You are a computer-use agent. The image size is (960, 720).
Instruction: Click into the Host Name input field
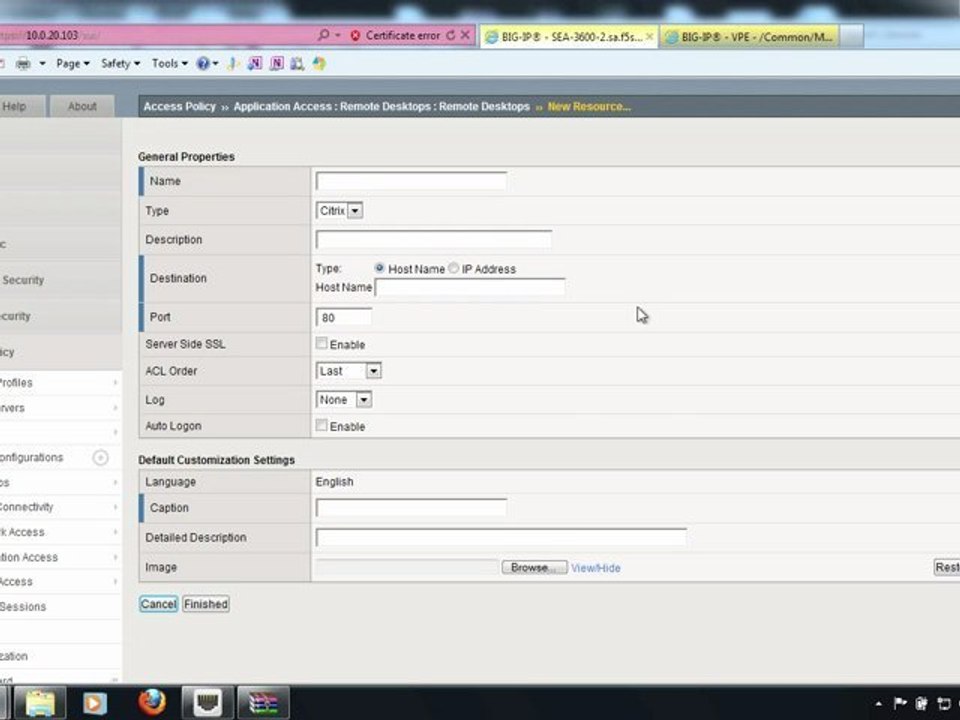point(470,287)
